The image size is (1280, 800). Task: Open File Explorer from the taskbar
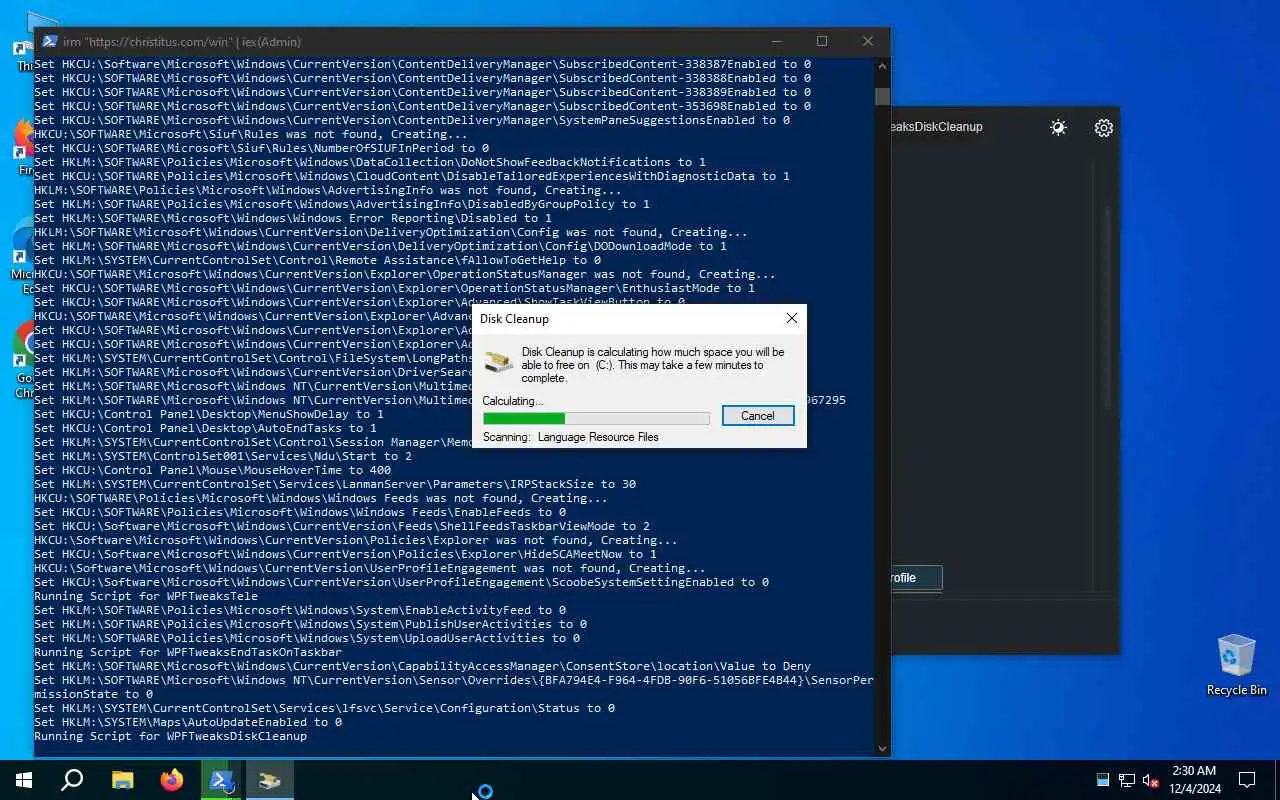(122, 780)
